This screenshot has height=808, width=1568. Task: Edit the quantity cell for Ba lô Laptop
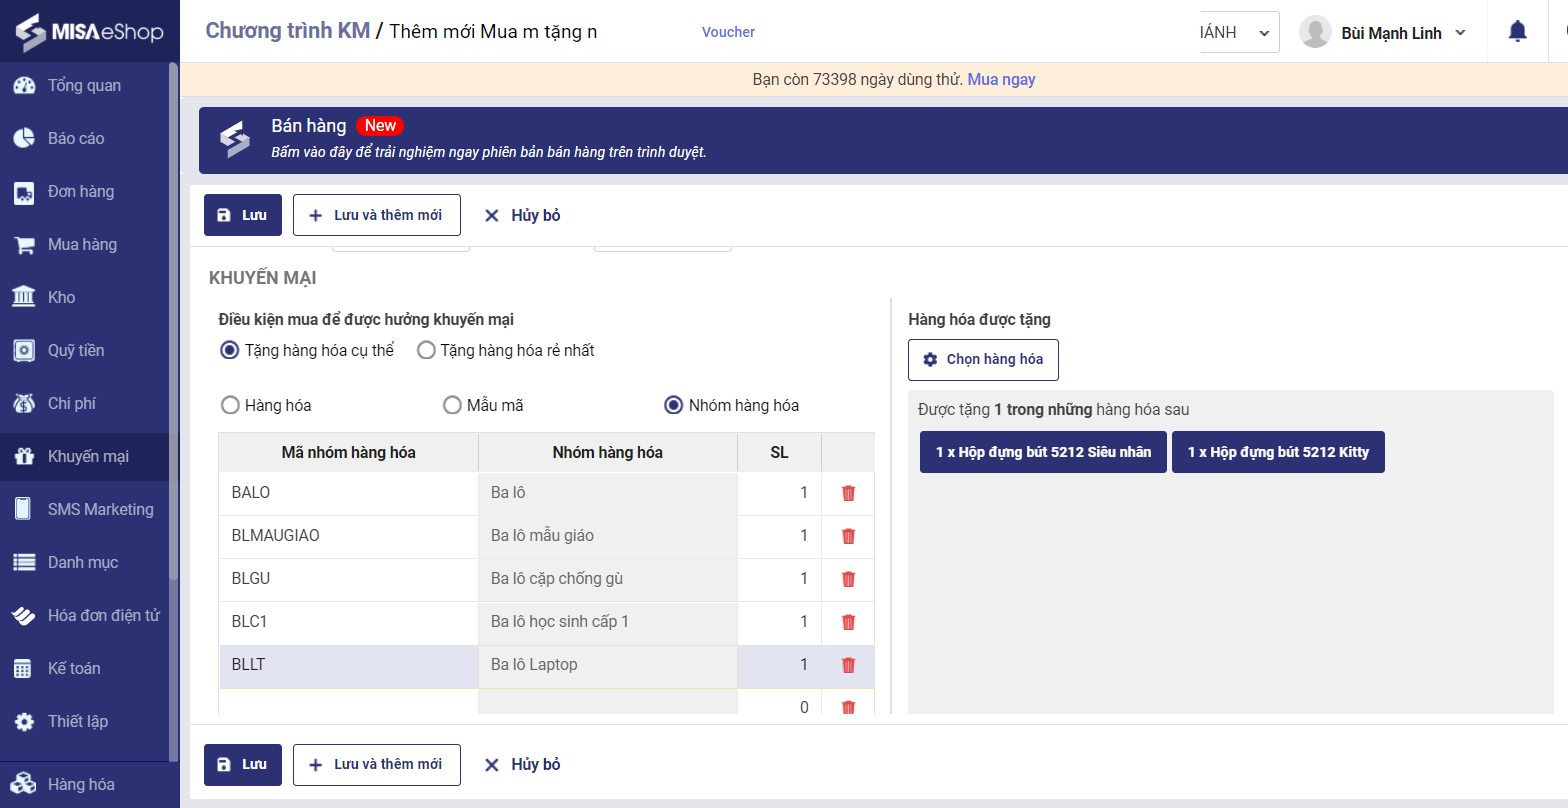pyautogui.click(x=779, y=665)
